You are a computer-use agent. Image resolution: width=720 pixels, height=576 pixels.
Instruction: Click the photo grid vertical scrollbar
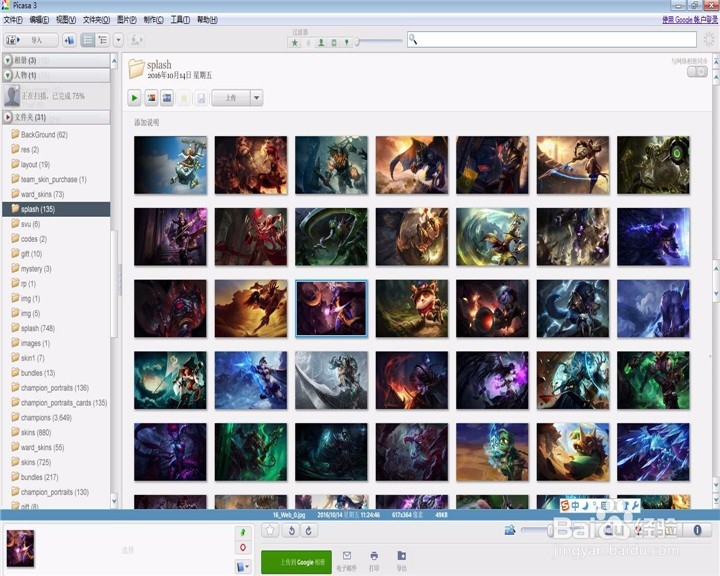click(x=716, y=280)
